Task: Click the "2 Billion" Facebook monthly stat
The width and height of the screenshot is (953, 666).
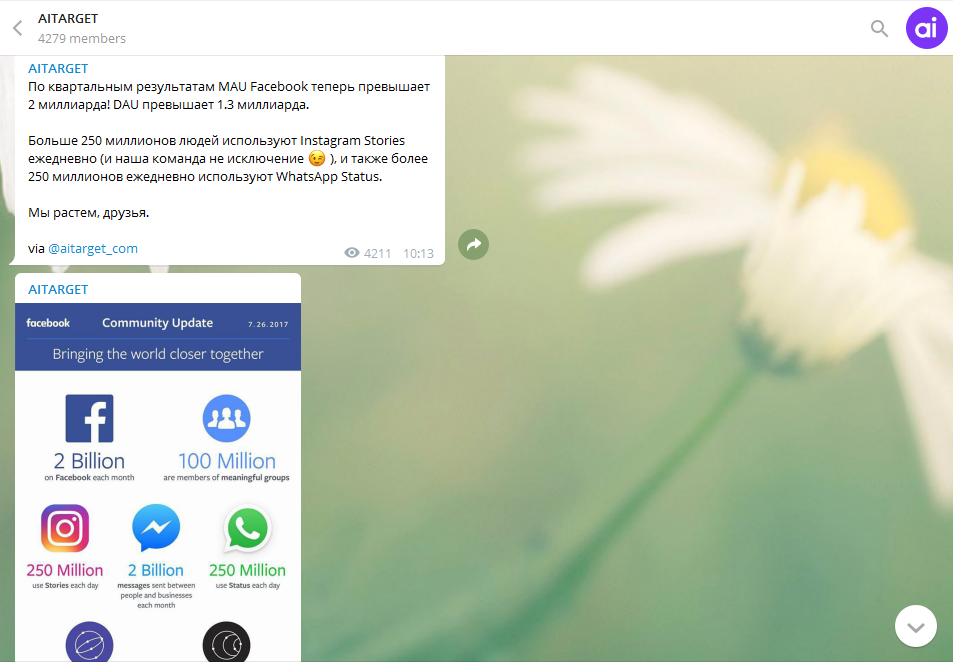Action: [x=89, y=461]
